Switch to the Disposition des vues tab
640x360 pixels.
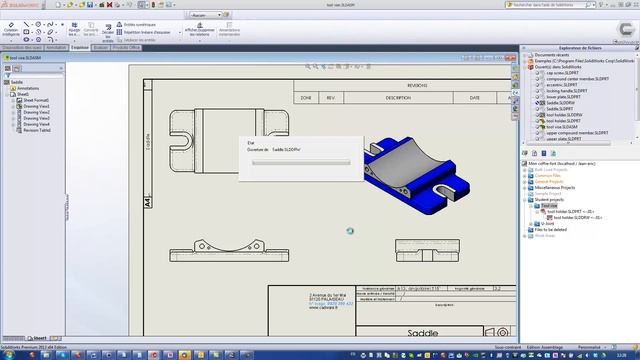point(22,48)
